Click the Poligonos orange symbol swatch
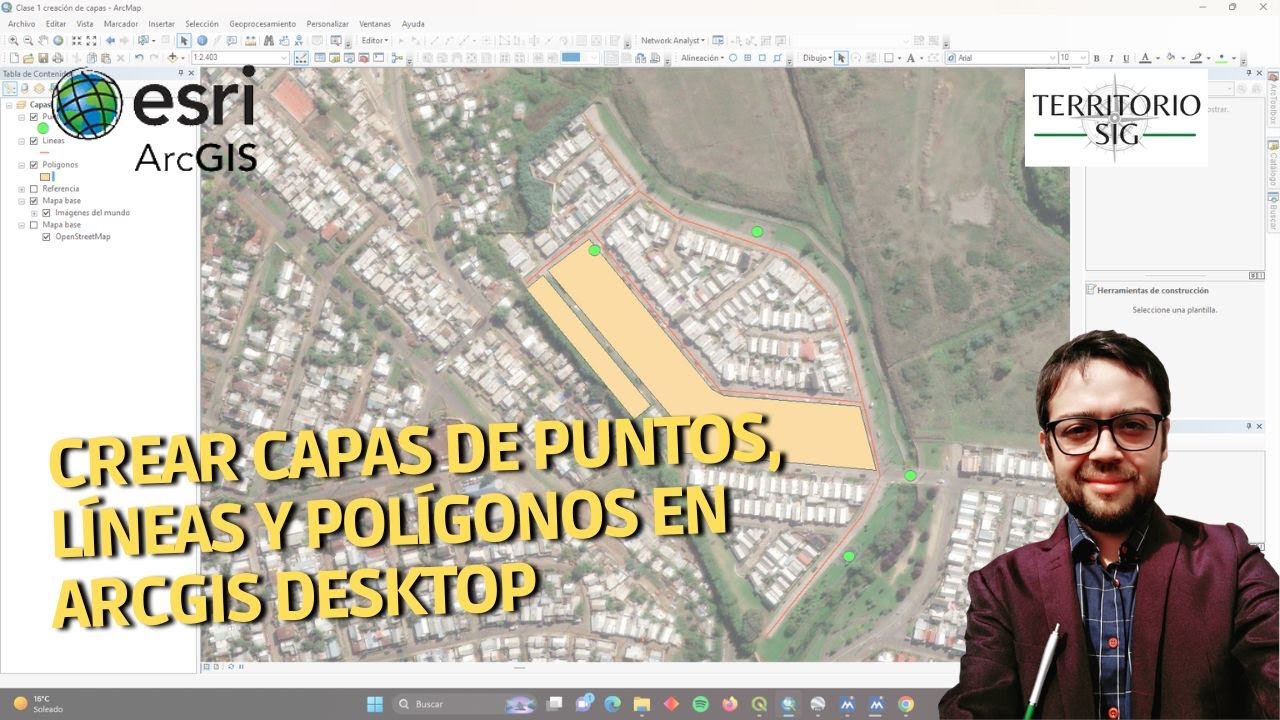Screen dimensions: 1280x720 [46, 177]
